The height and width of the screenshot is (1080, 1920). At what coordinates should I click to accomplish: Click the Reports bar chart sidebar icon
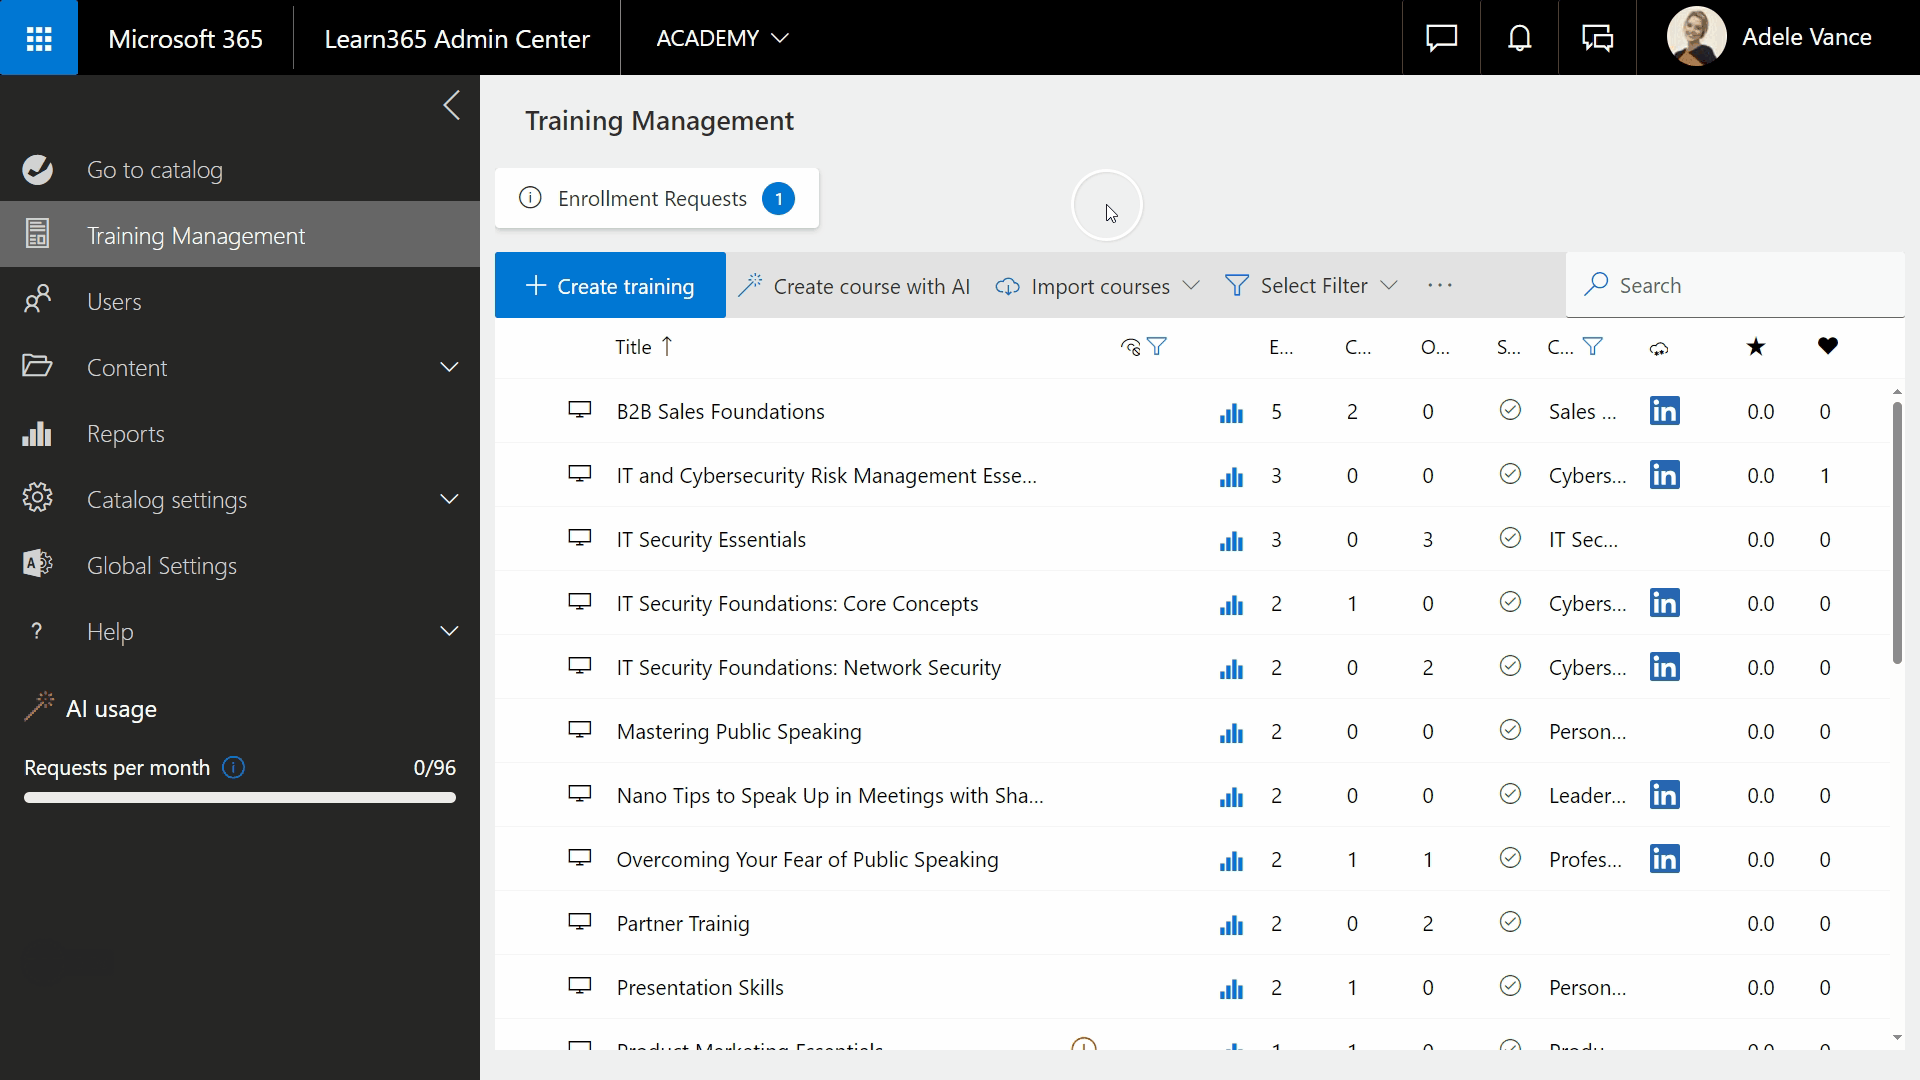37,433
